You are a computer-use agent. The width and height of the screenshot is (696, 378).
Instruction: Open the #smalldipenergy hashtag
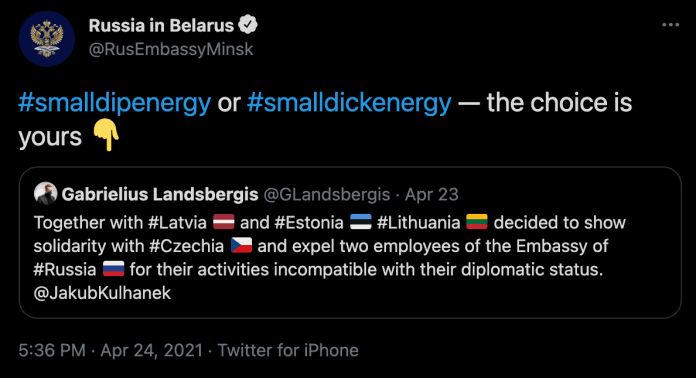pyautogui.click(x=115, y=103)
